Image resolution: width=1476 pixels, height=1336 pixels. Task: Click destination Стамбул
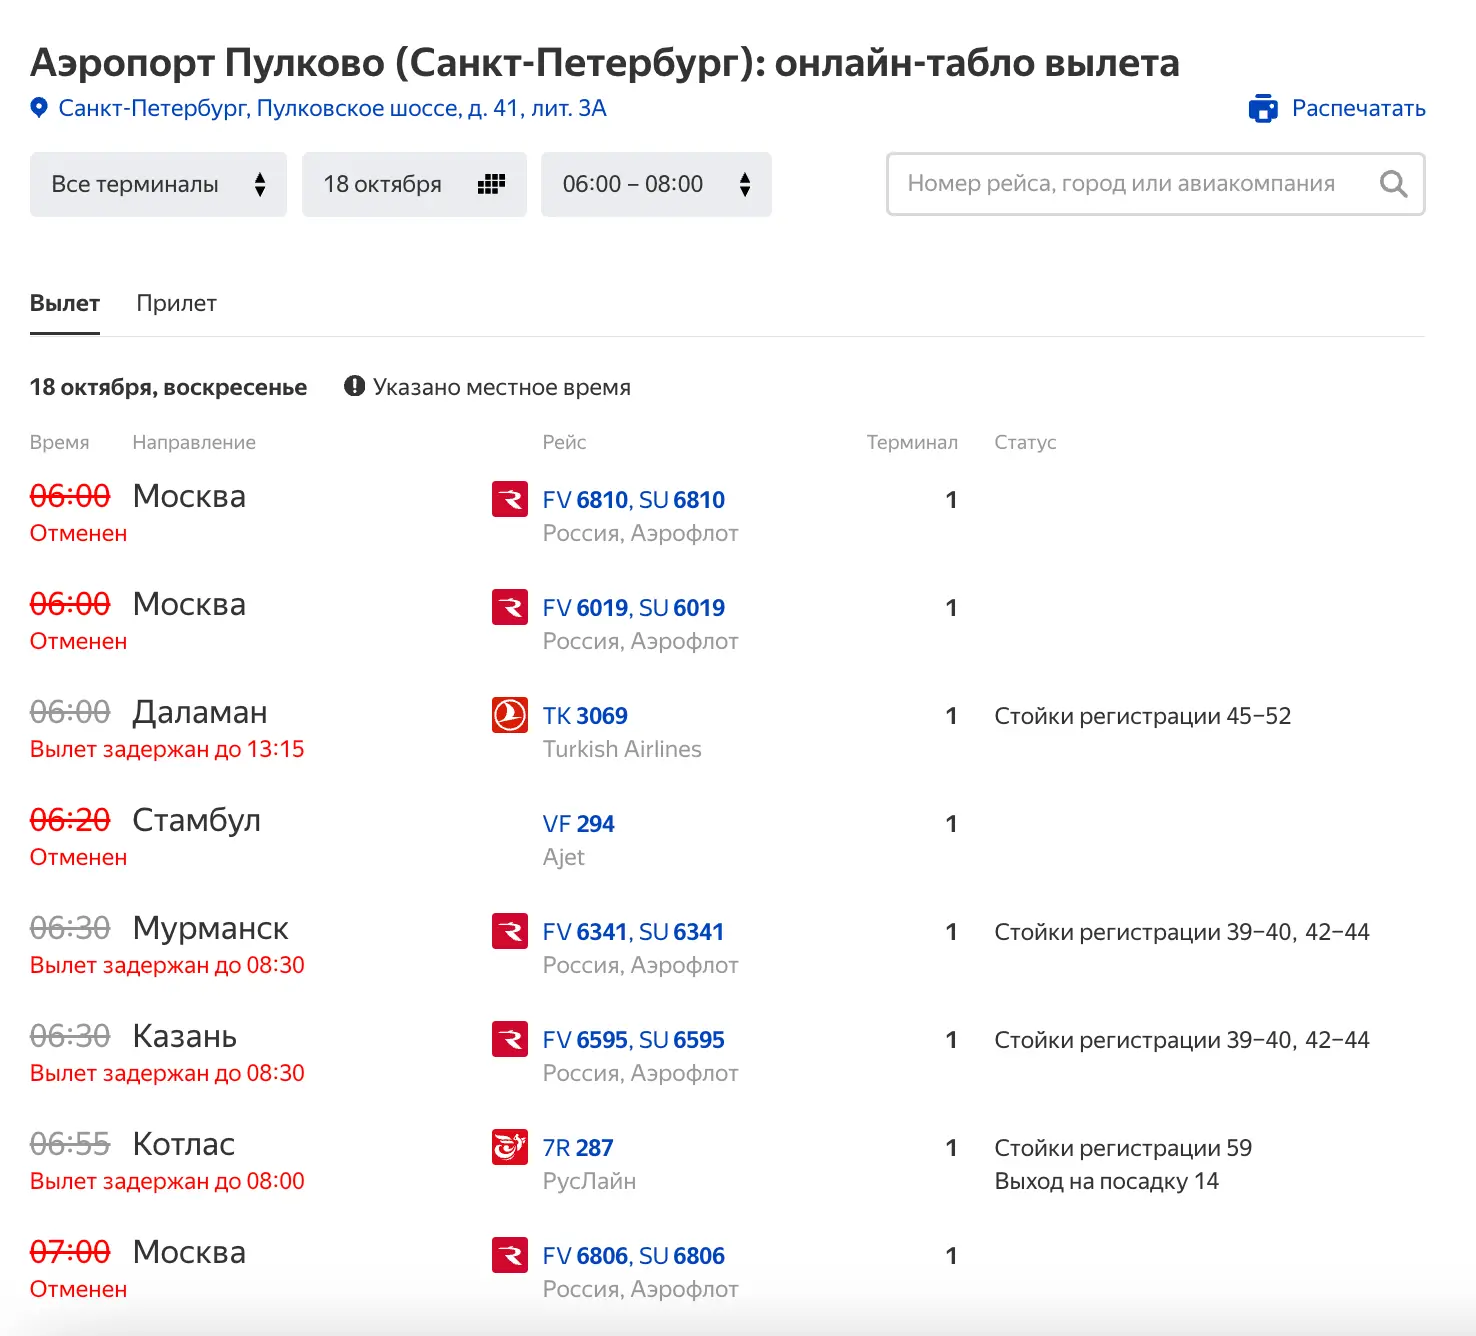[x=197, y=820]
